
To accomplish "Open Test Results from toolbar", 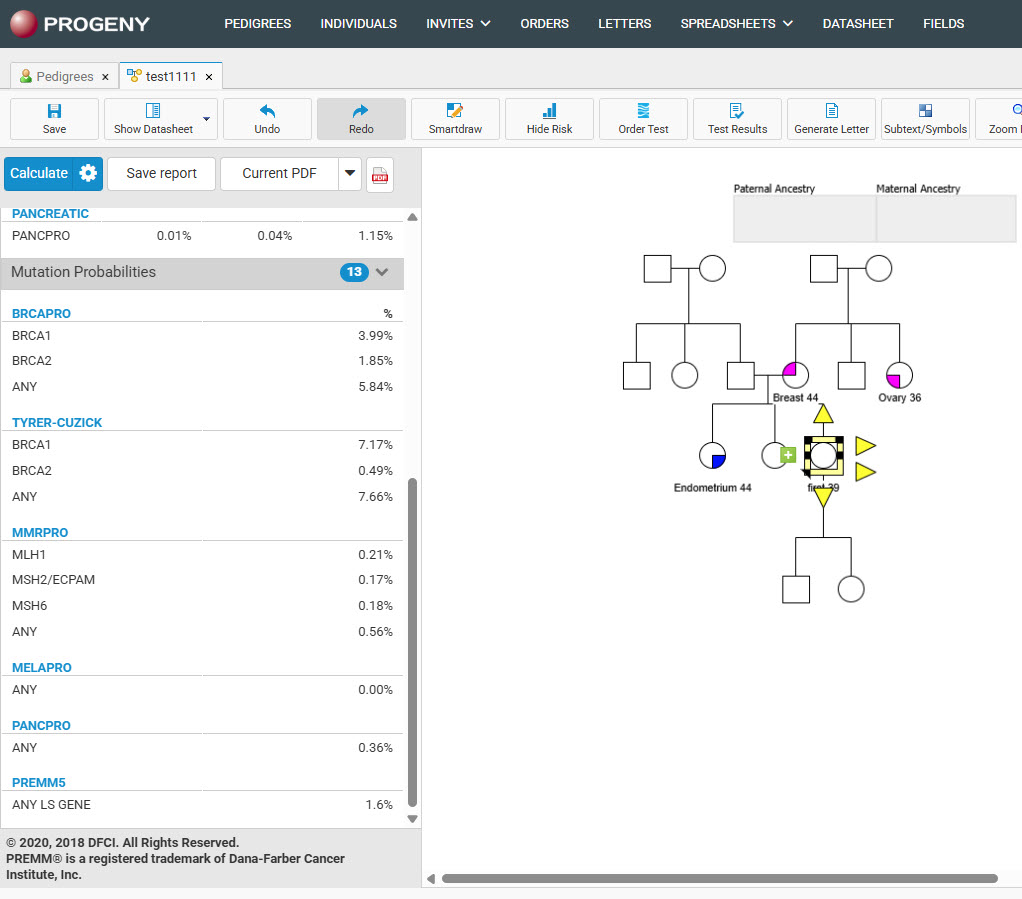I will pos(737,112).
